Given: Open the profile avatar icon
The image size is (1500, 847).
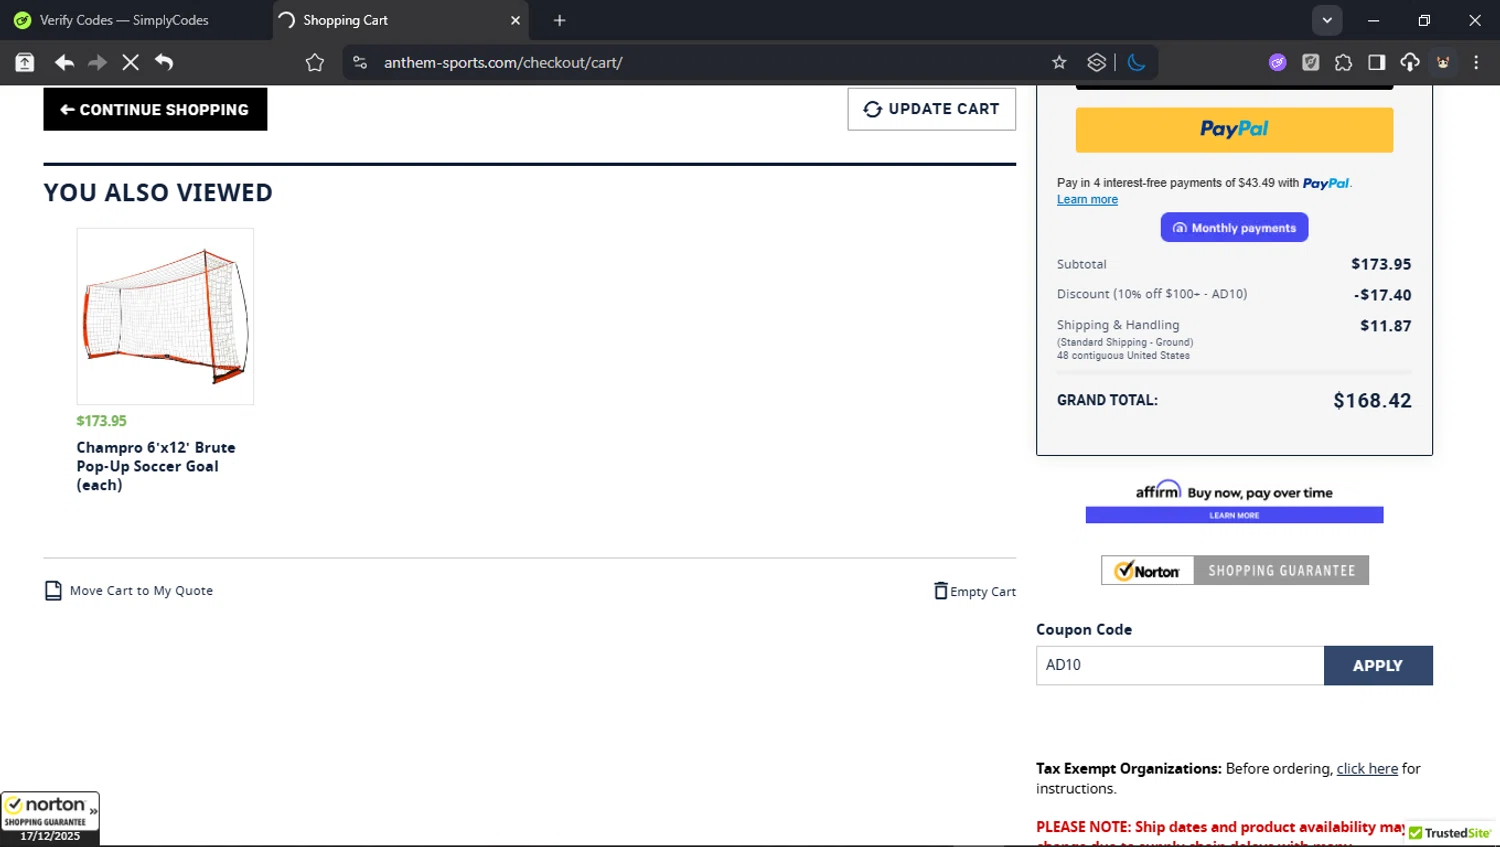Looking at the screenshot, I should click(1443, 62).
